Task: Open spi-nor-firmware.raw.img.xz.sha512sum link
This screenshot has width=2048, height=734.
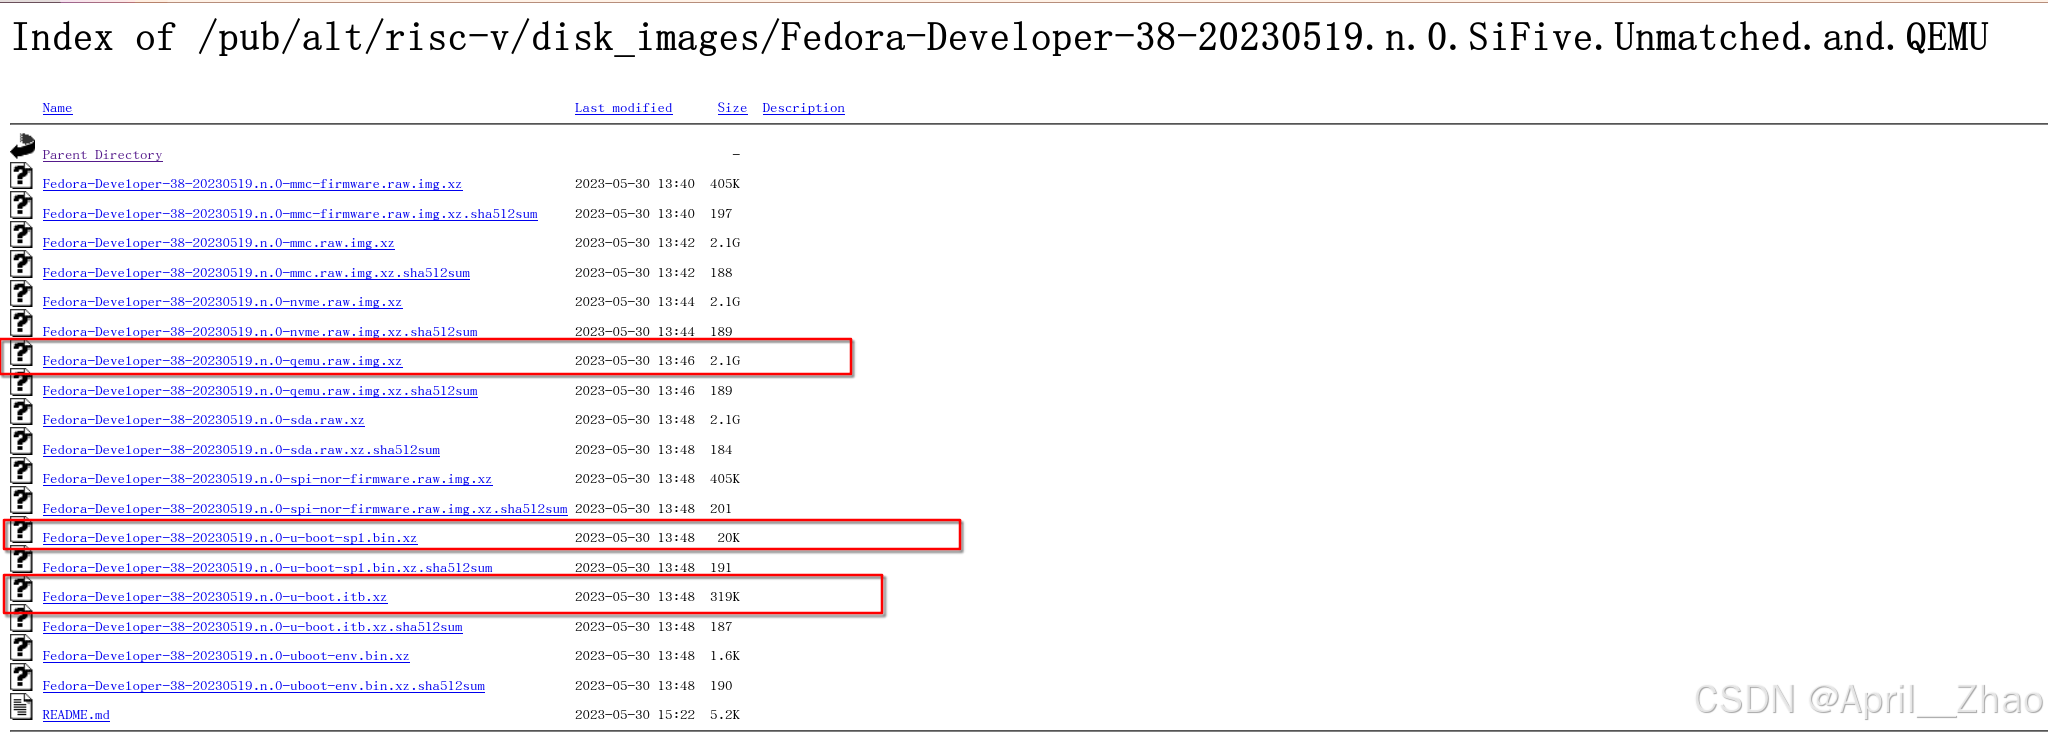Action: tap(305, 509)
